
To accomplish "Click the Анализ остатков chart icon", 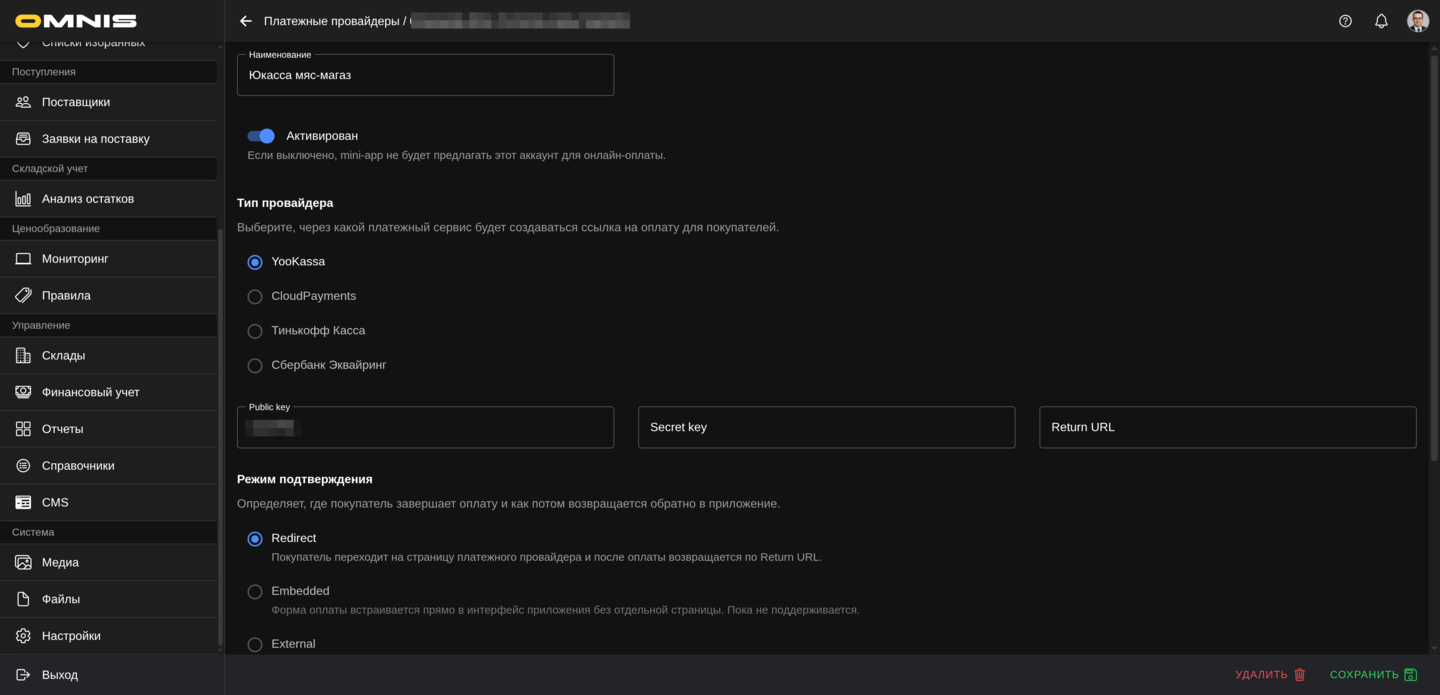I will (23, 199).
